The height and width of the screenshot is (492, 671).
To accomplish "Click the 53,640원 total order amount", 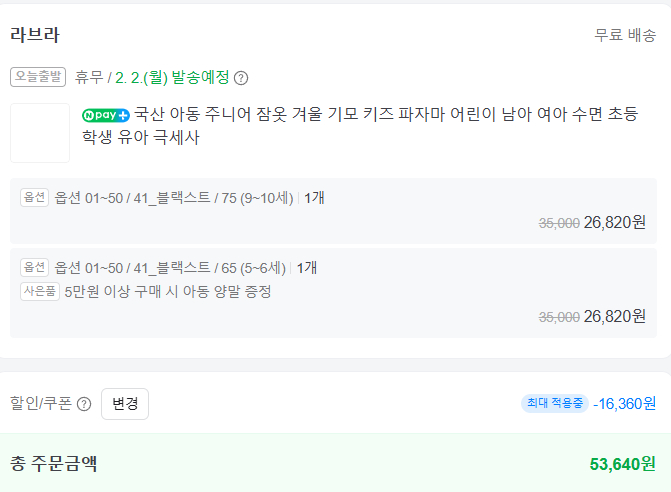I will pyautogui.click(x=622, y=464).
